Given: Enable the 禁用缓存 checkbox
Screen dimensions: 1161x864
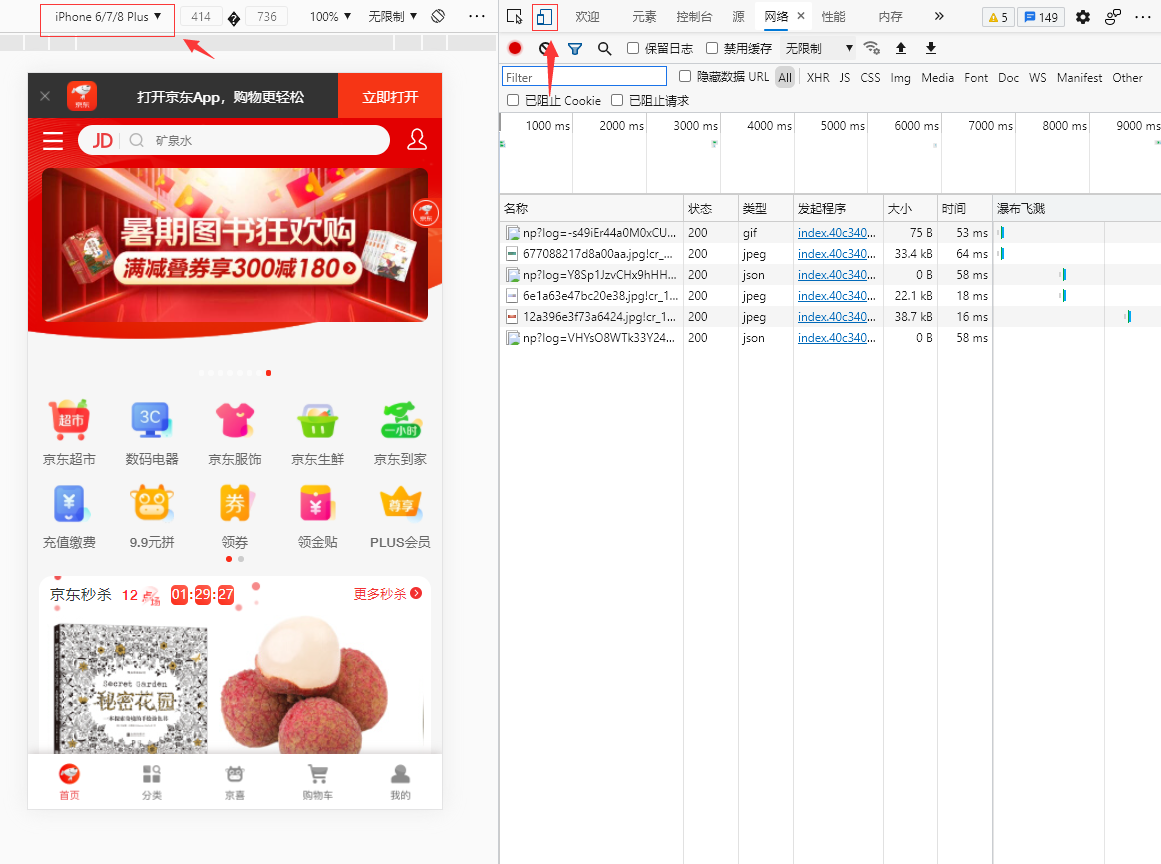Looking at the screenshot, I should (x=712, y=48).
